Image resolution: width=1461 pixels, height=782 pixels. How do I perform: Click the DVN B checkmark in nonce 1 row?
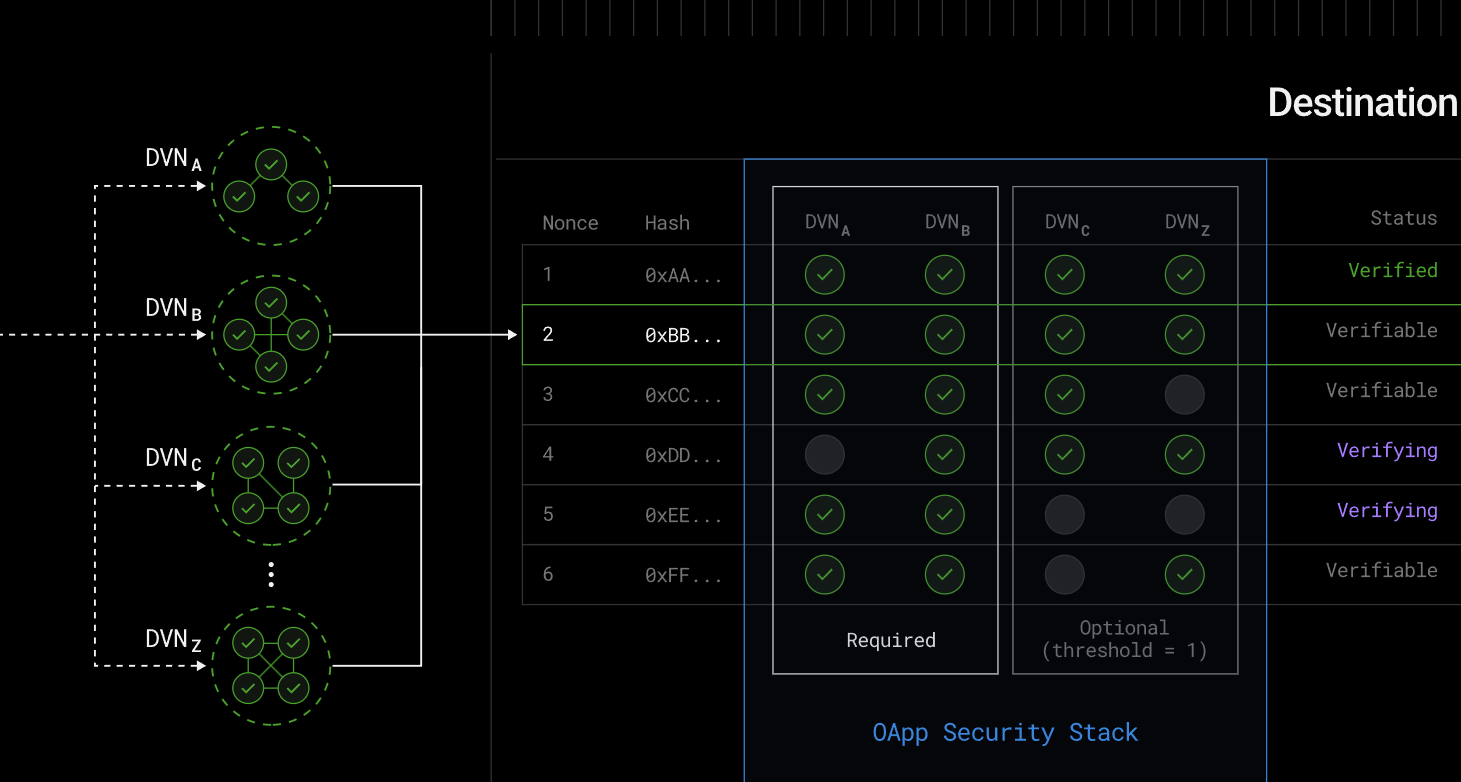pos(945,274)
